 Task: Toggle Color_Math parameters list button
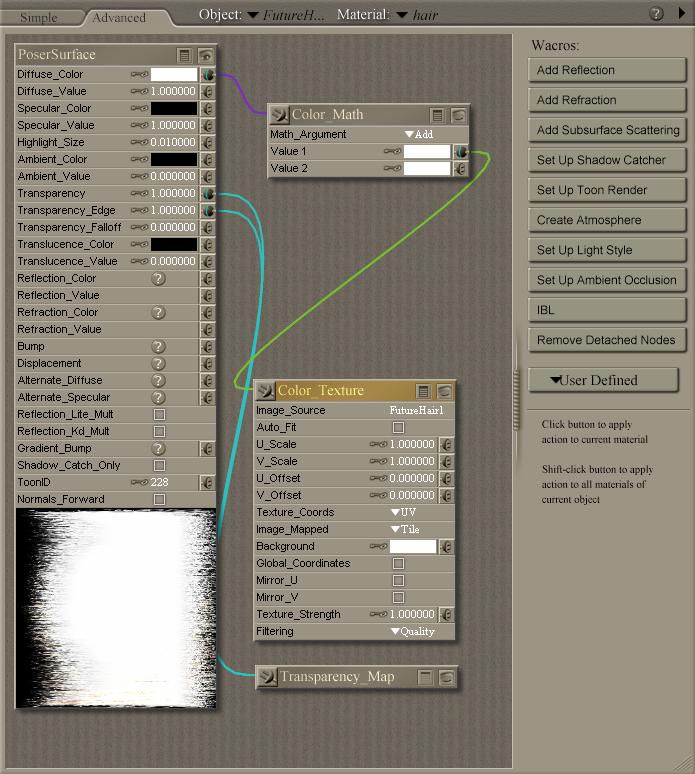coord(437,116)
